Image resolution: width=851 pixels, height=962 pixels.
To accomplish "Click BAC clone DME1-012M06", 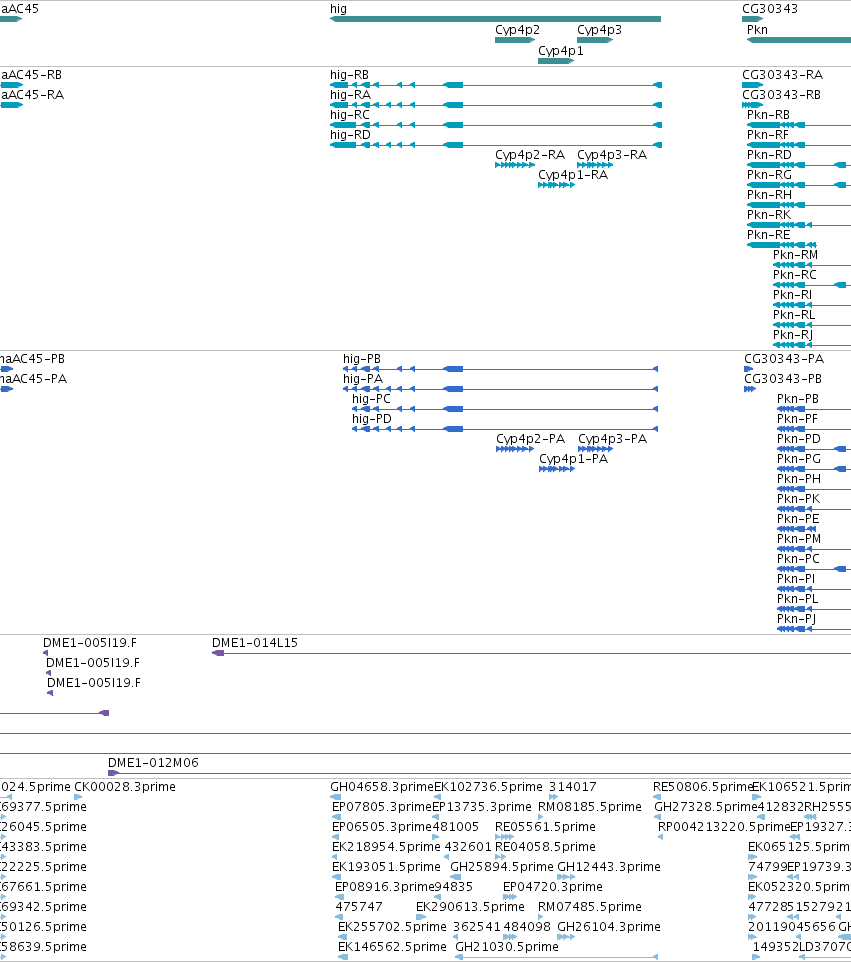I will 153,763.
